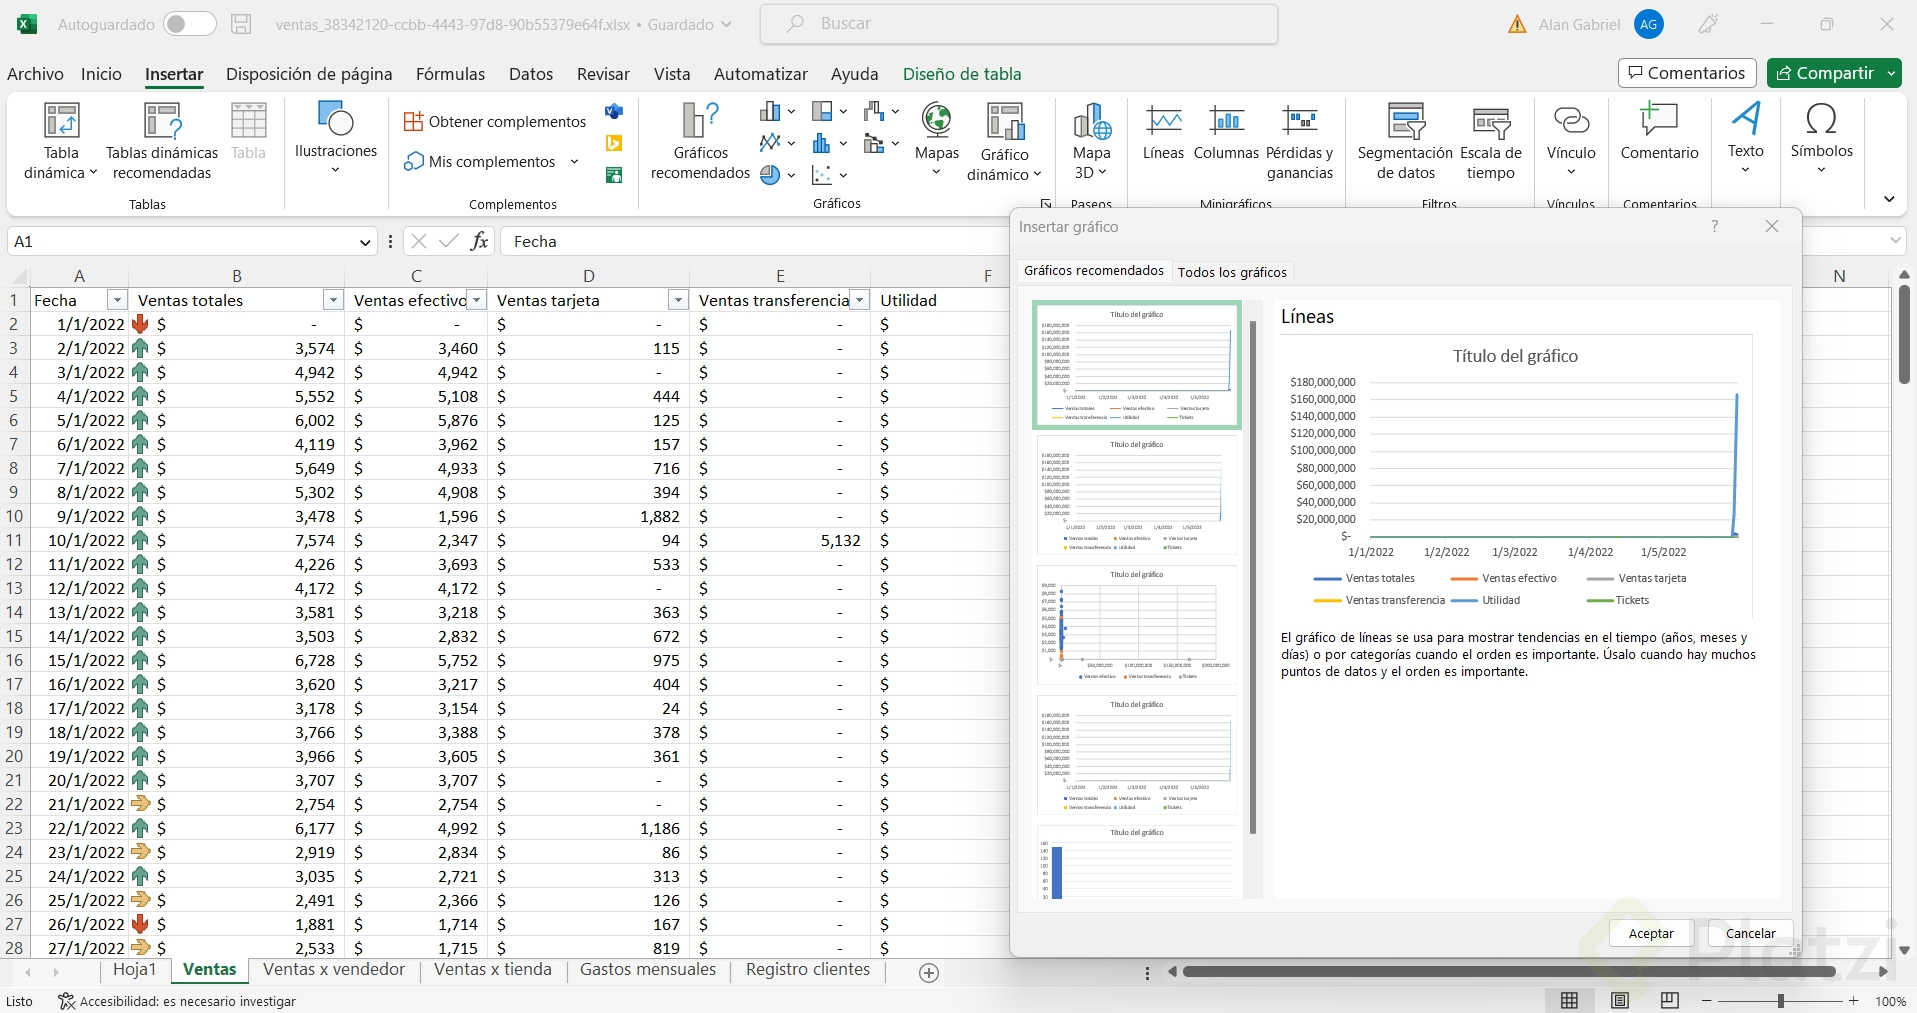Switch to Page Layout view in status bar
Image resolution: width=1917 pixels, height=1013 pixels.
(1619, 1001)
